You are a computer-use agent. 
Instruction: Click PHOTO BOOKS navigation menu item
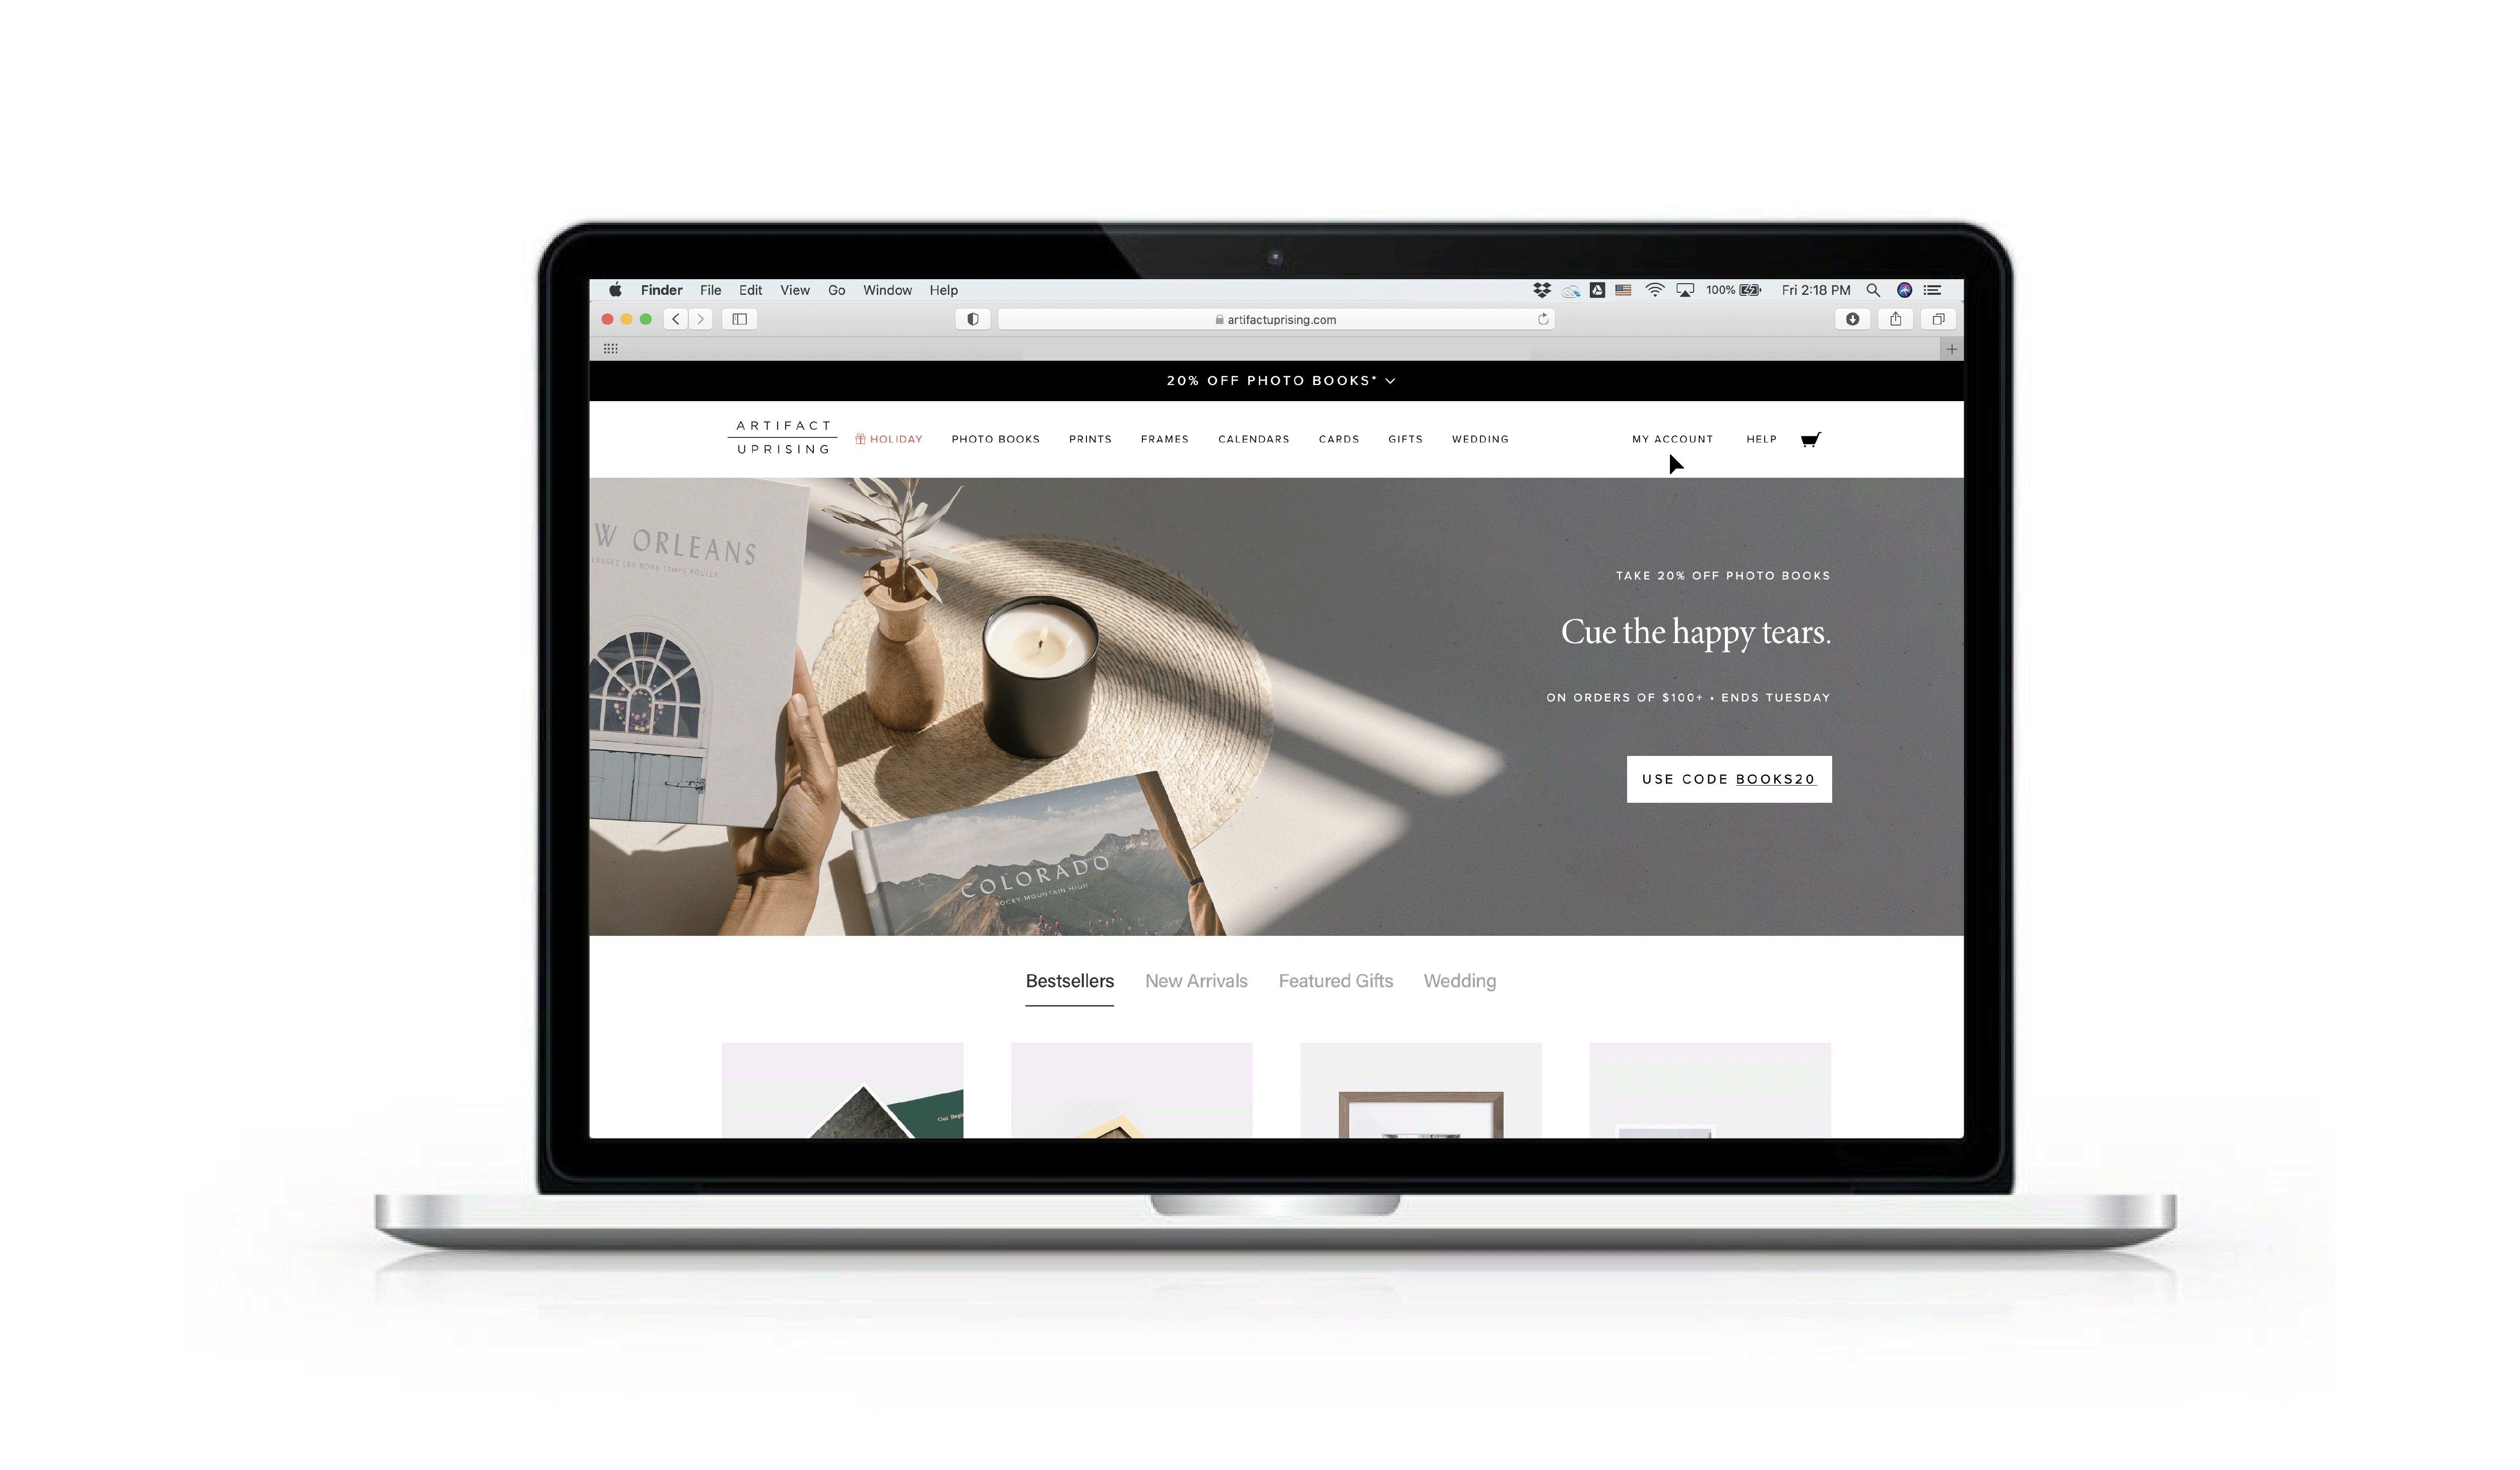click(996, 439)
